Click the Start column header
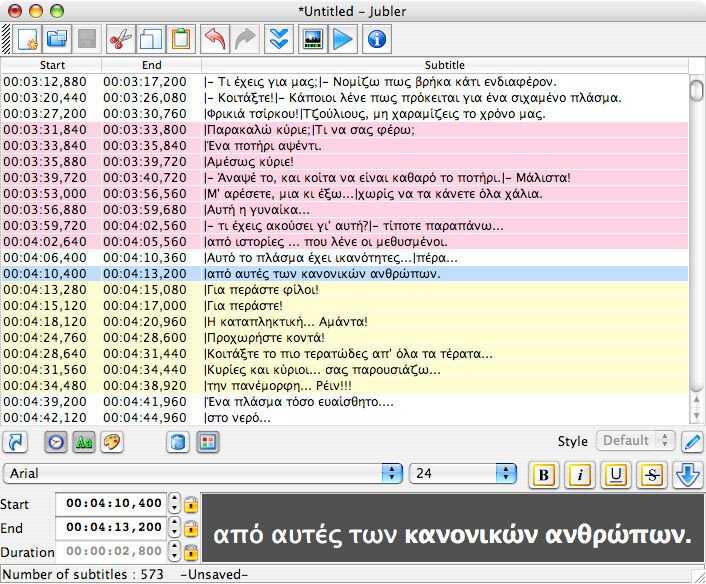This screenshot has height=584, width=706. tap(52, 65)
